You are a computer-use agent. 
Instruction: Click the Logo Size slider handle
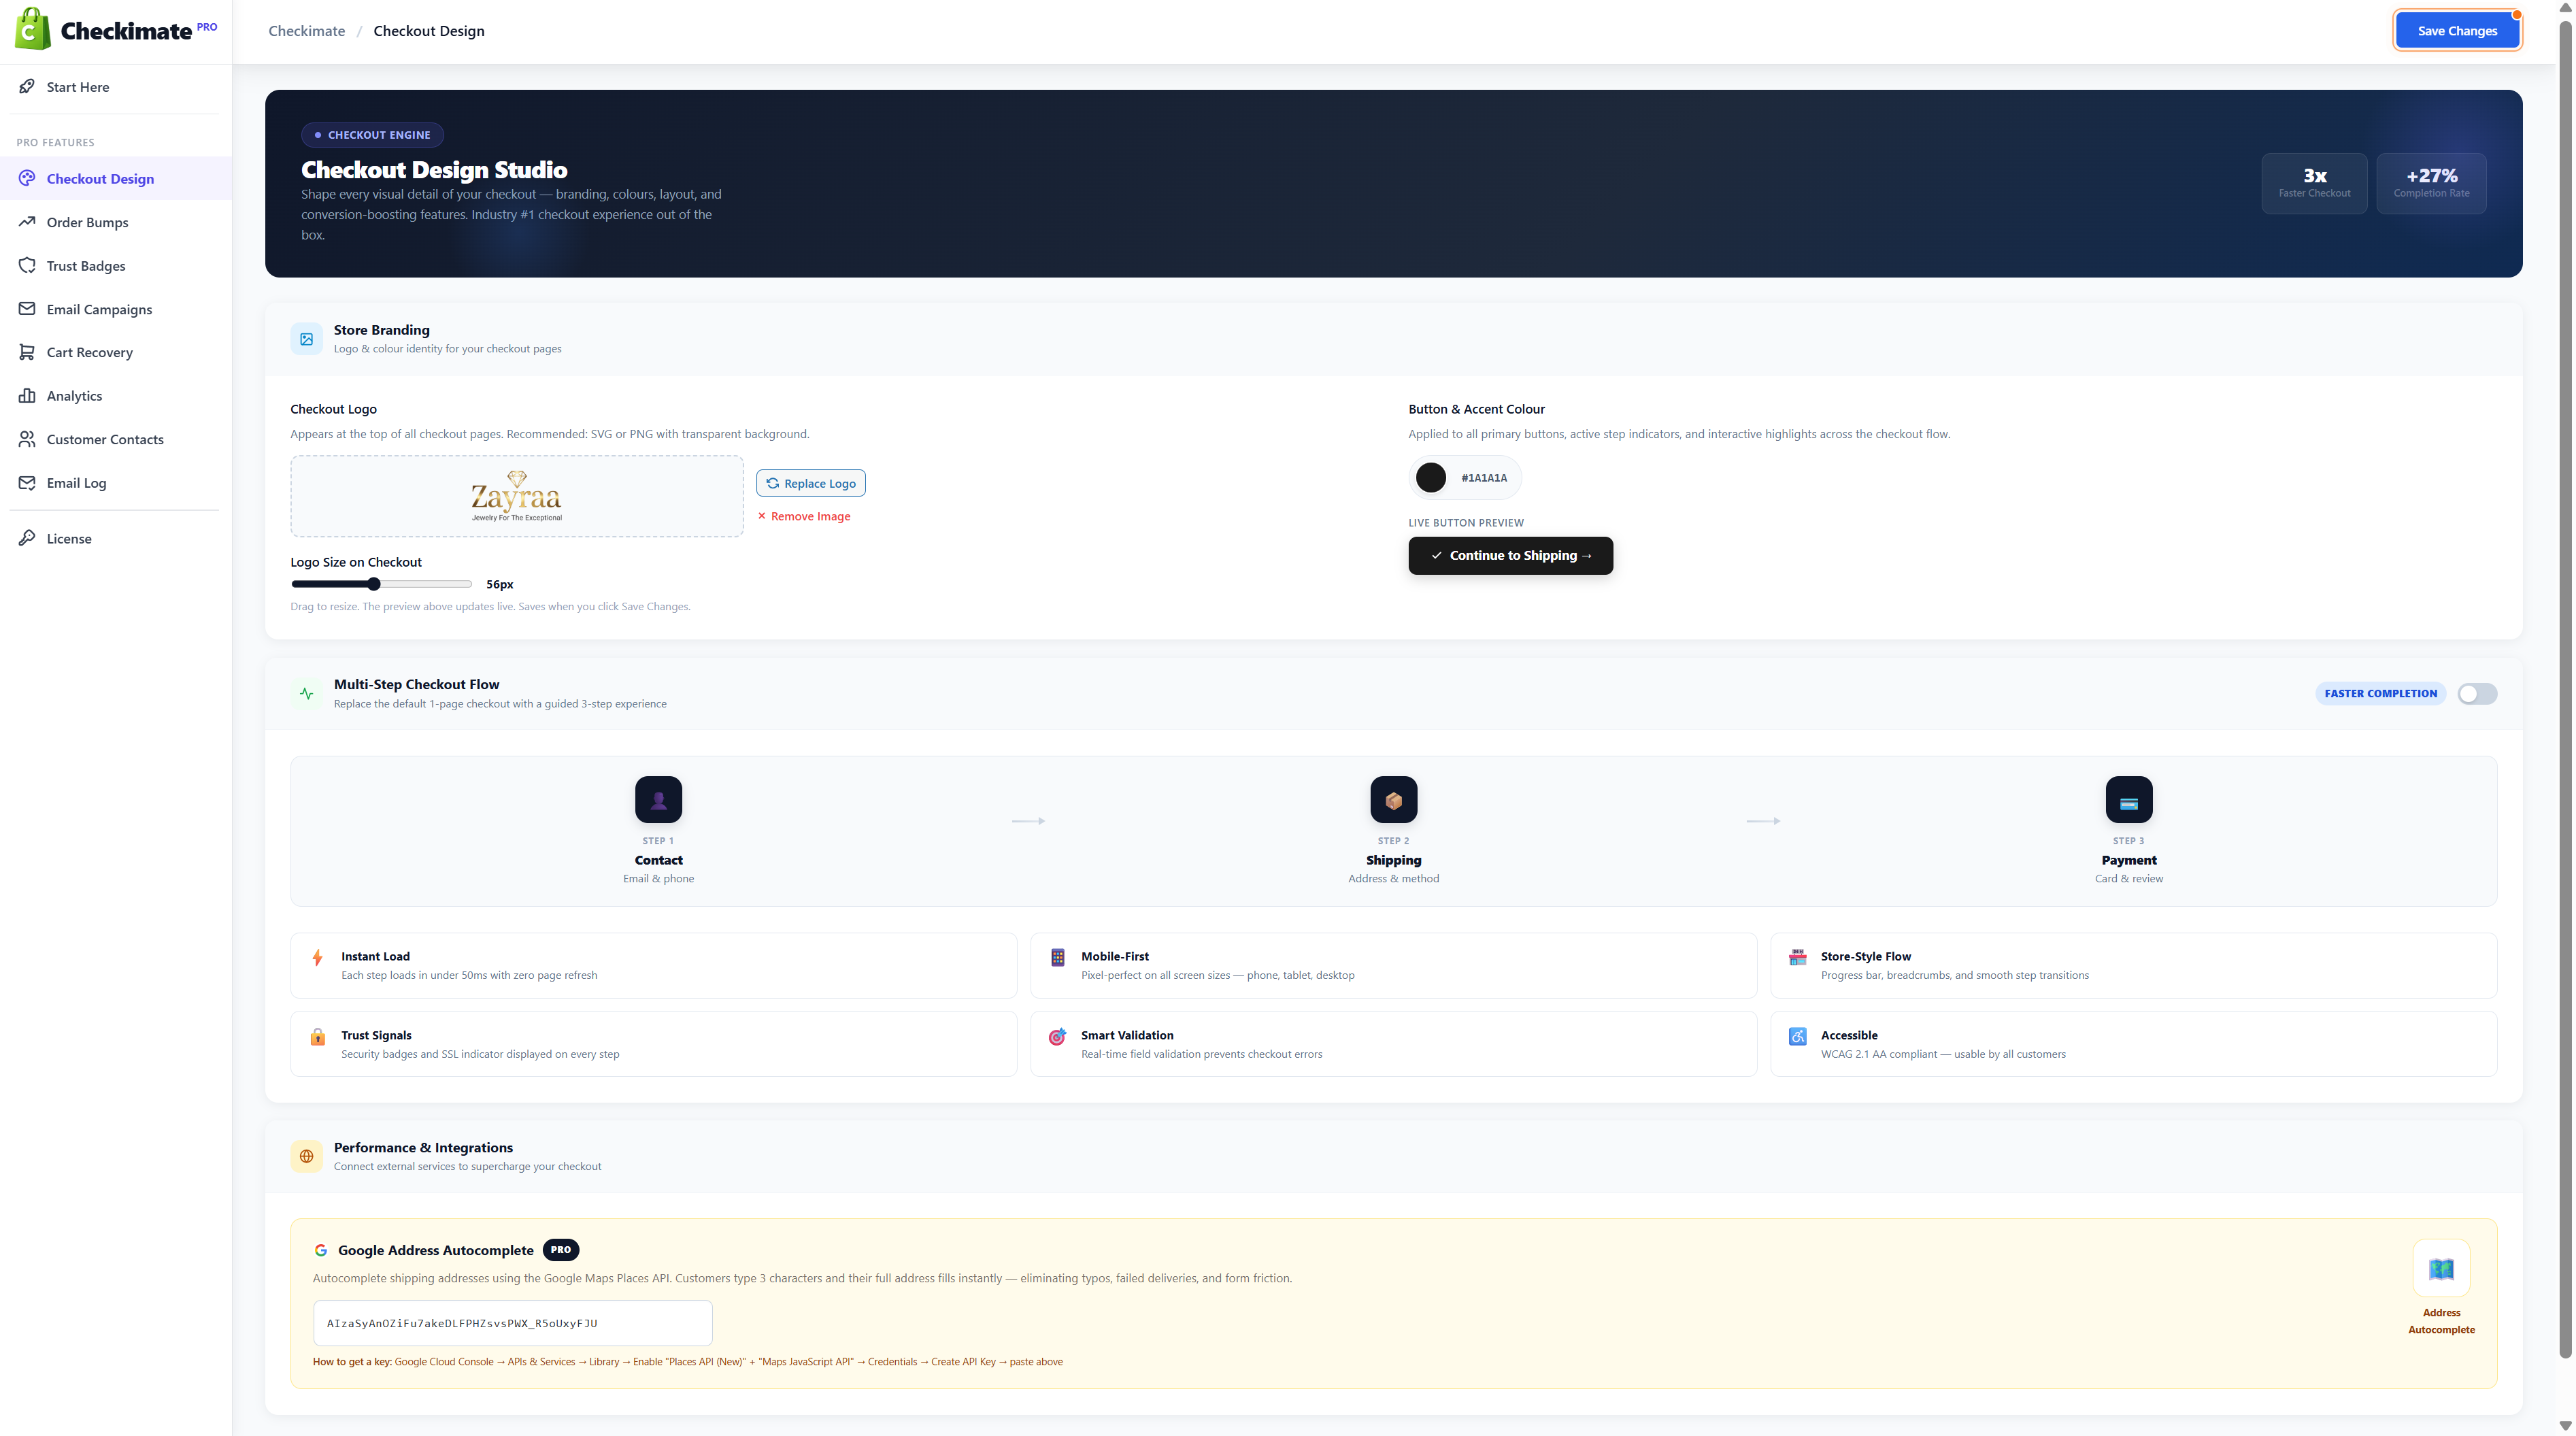374,584
